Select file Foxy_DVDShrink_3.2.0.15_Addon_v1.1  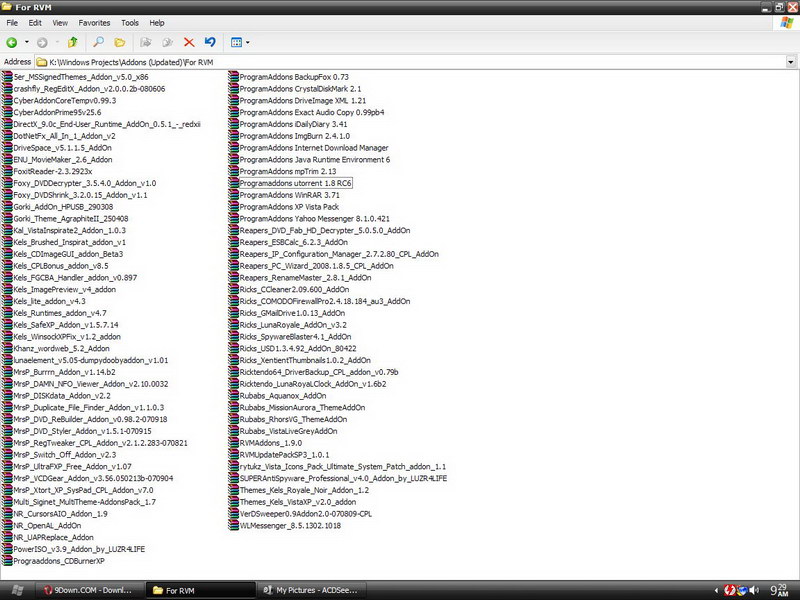[81, 195]
